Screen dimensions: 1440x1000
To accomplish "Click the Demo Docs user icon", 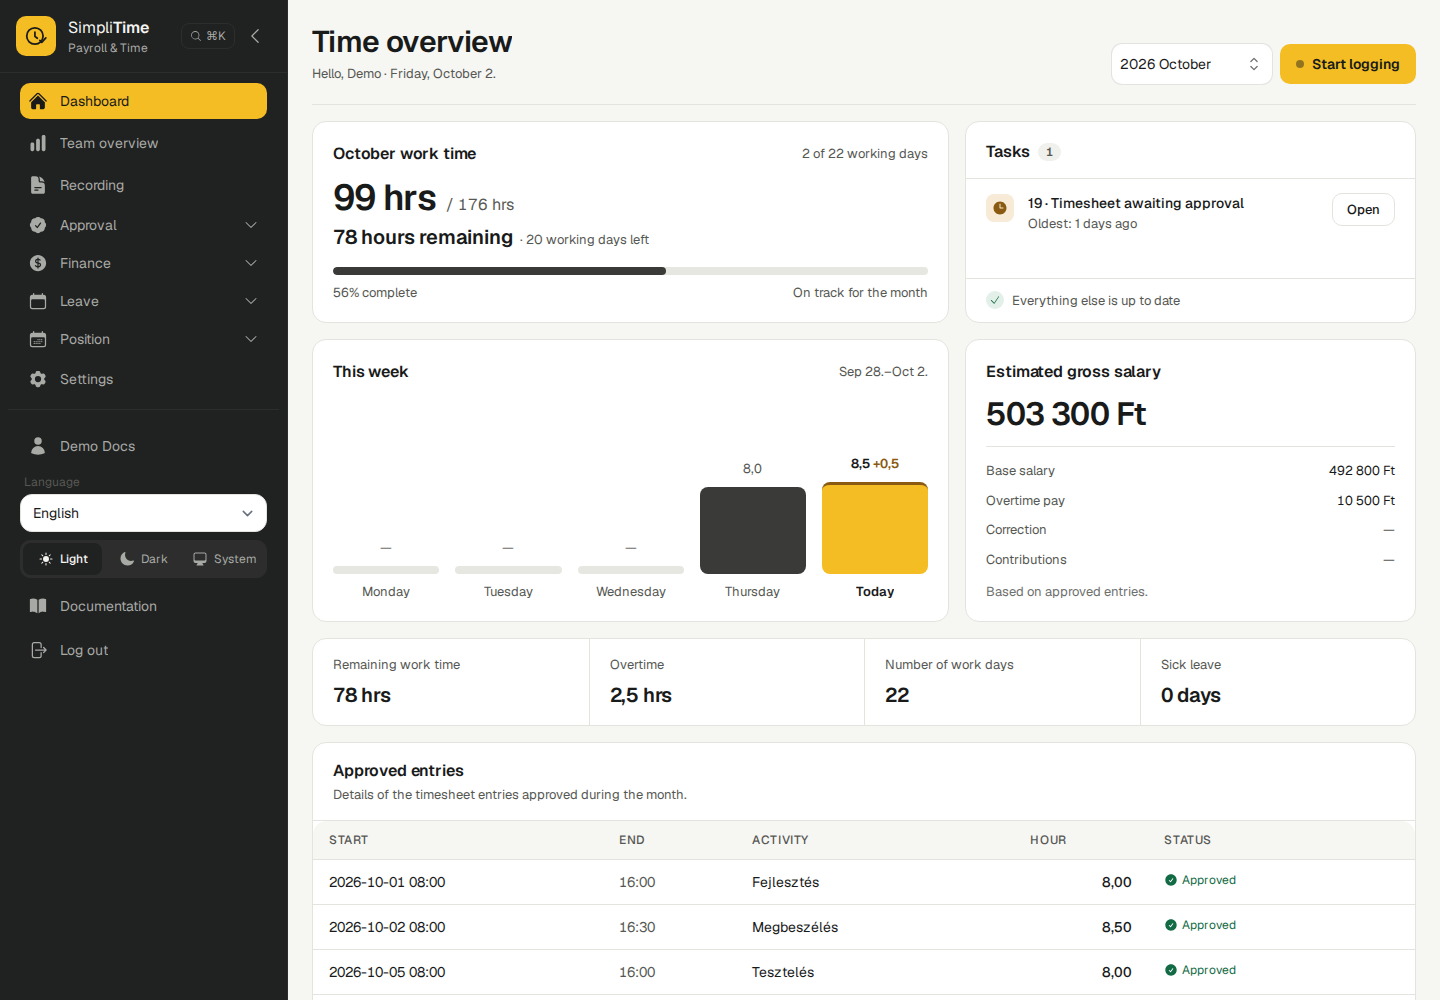I will [38, 446].
